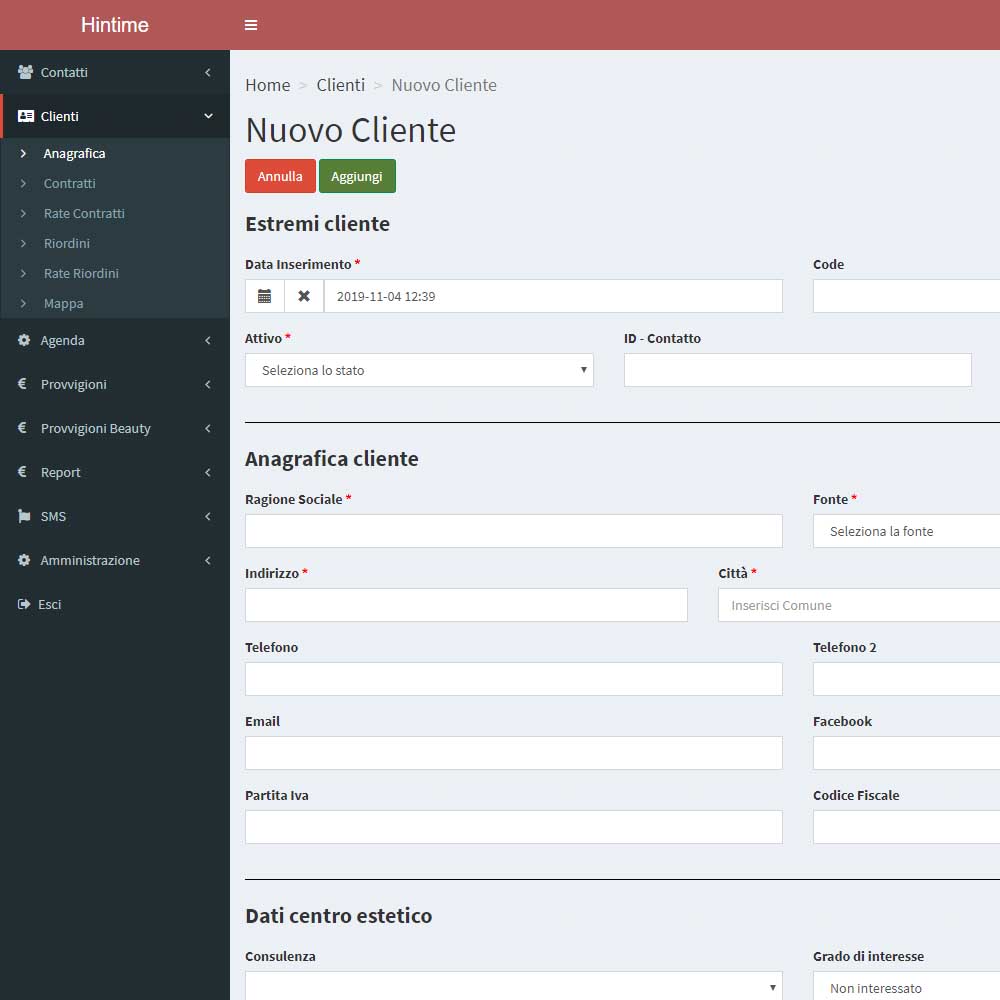Open the Grado di interesse dropdown
Viewport: 1000px width, 1000px height.
pyautogui.click(x=906, y=986)
